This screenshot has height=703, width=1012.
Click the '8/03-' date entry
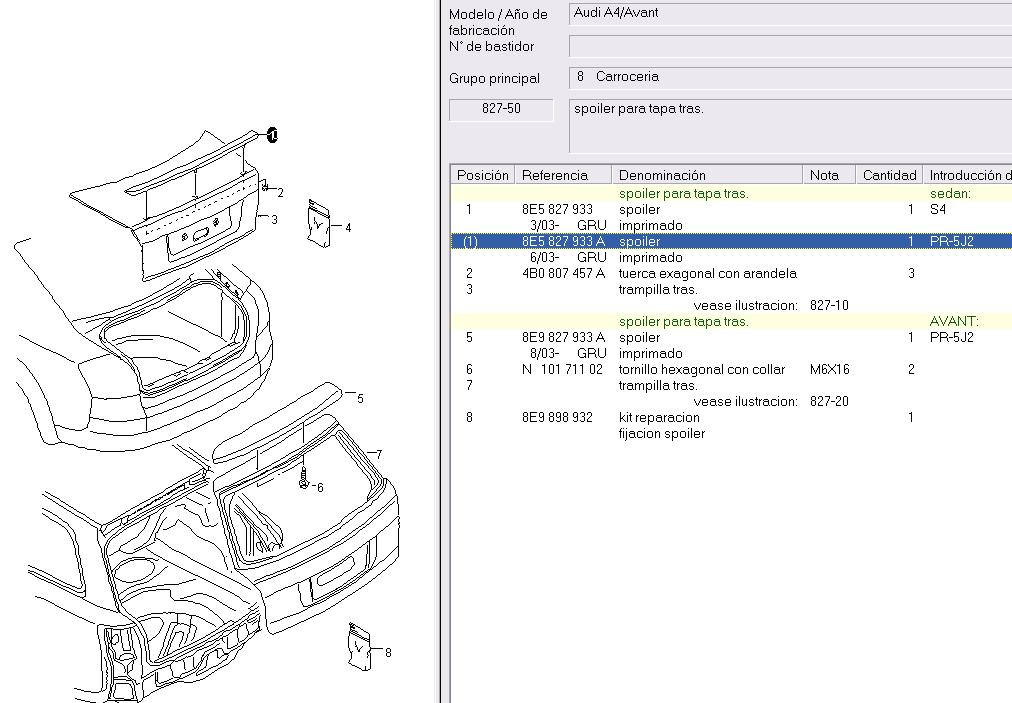click(x=545, y=353)
